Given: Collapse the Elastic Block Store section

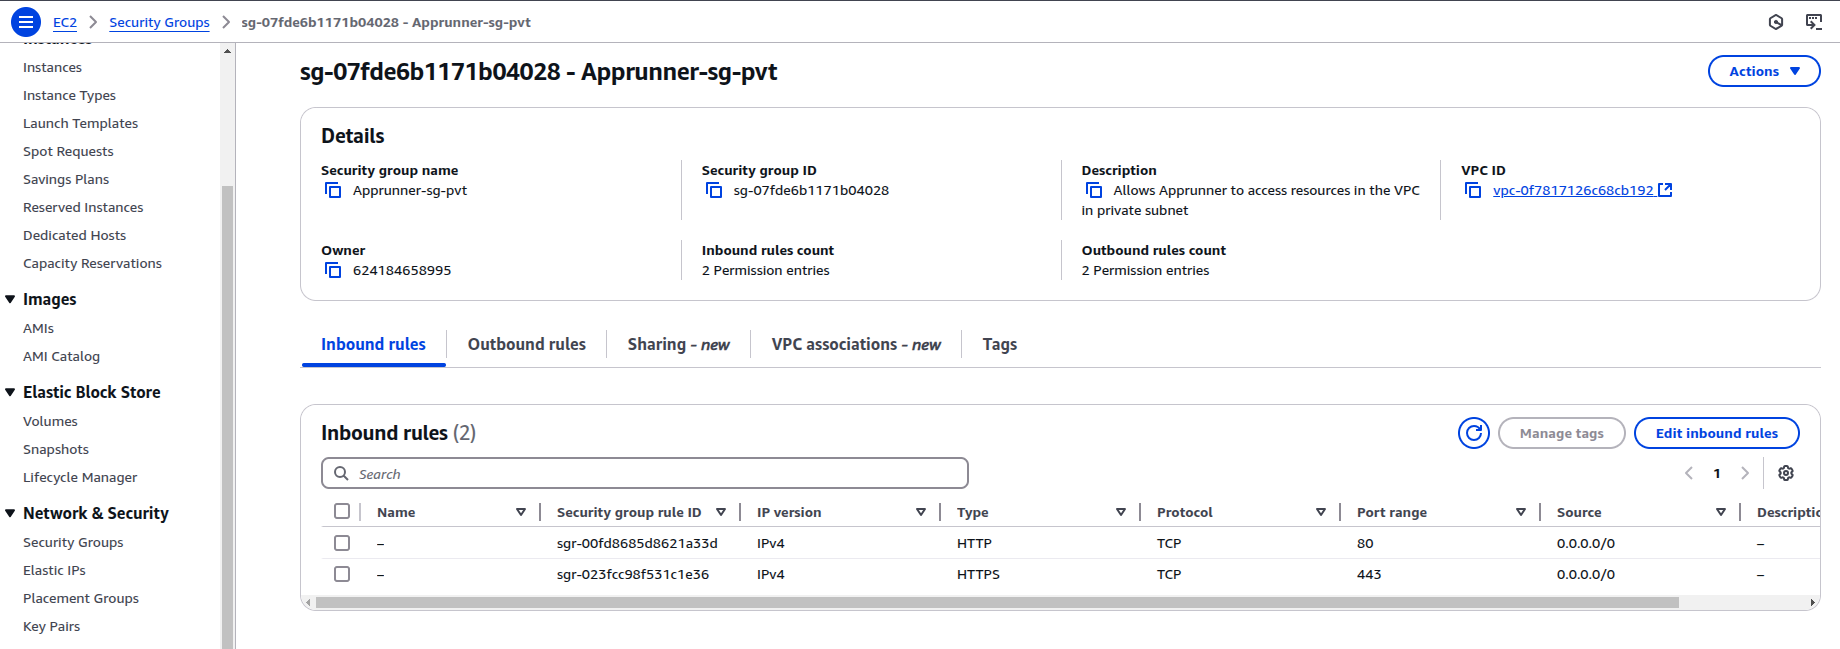Looking at the screenshot, I should pyautogui.click(x=10, y=392).
